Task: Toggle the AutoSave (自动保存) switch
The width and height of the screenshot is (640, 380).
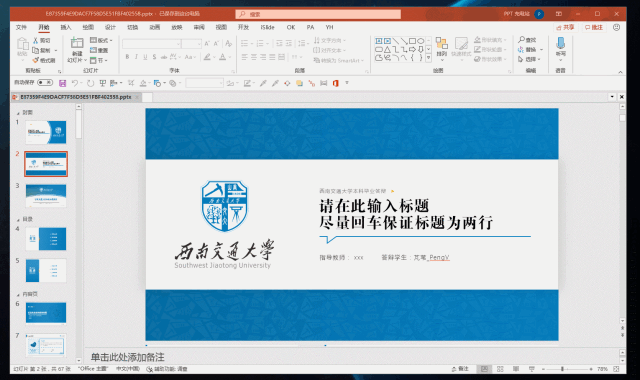Action: 45,83
